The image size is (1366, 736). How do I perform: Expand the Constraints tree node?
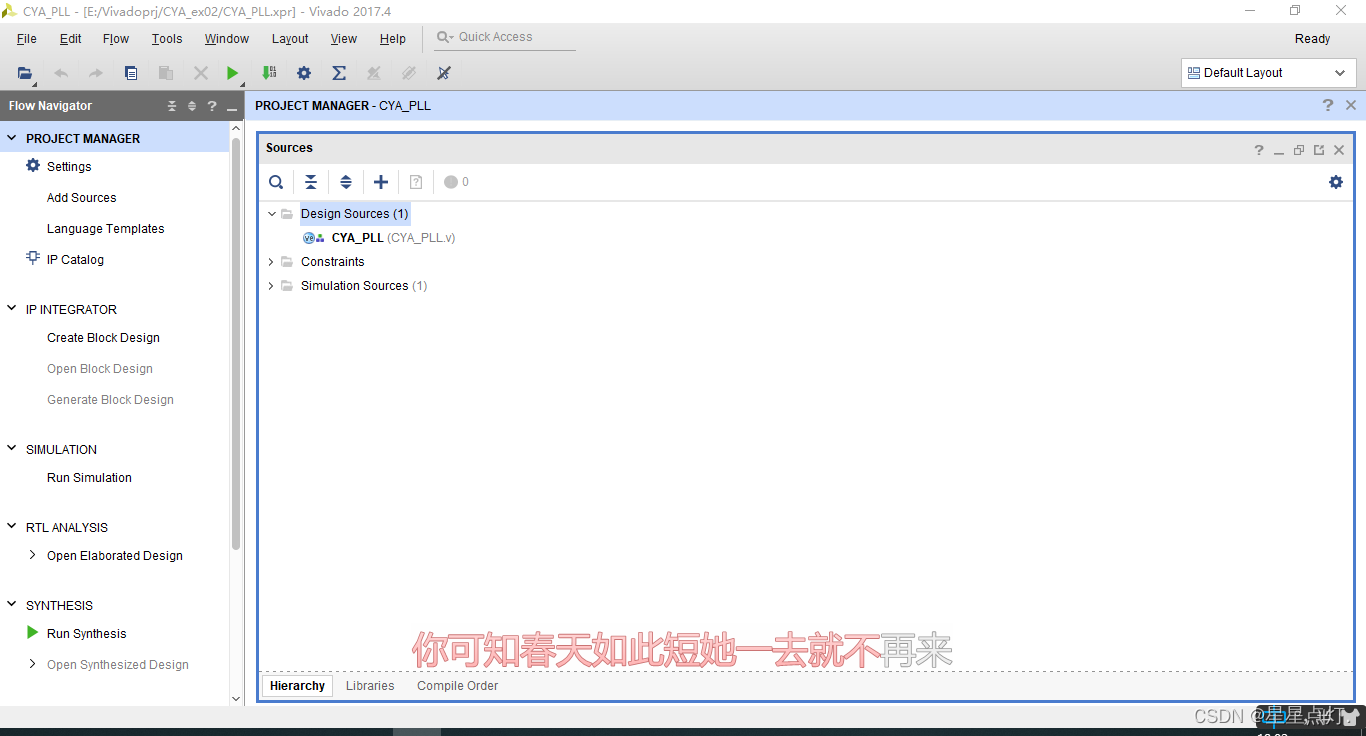[x=270, y=261]
